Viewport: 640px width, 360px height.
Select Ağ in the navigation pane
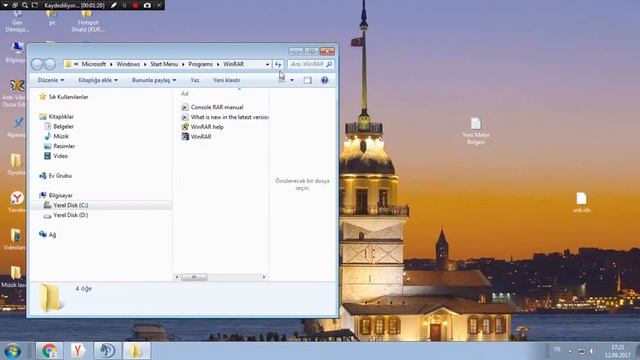click(x=47, y=235)
